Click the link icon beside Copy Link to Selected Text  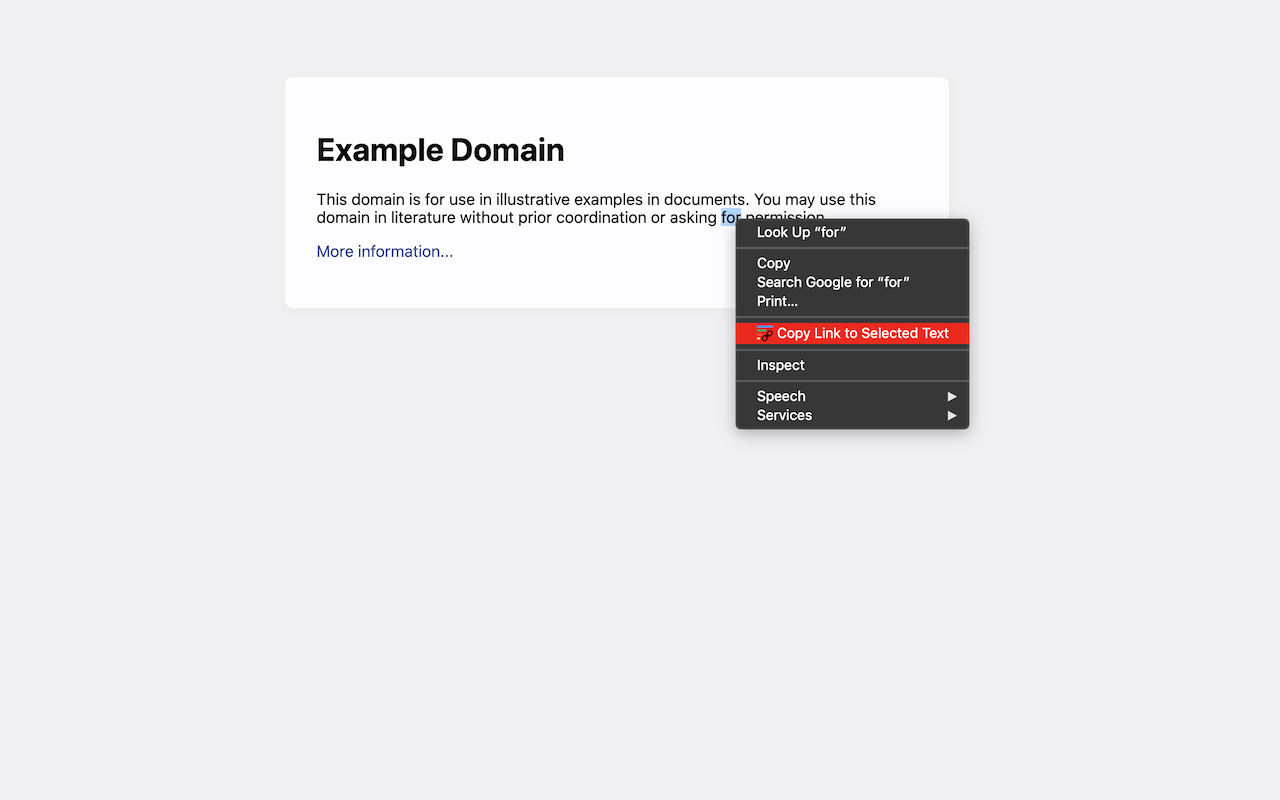click(x=765, y=333)
